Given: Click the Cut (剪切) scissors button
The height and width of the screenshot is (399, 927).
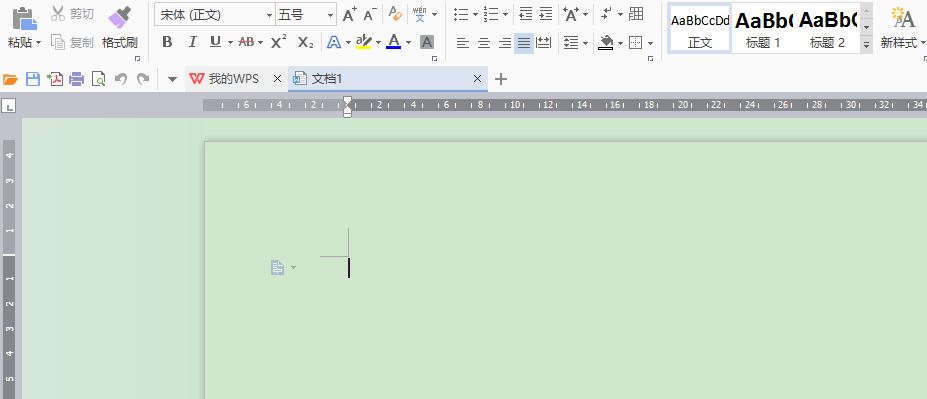Looking at the screenshot, I should 72,14.
